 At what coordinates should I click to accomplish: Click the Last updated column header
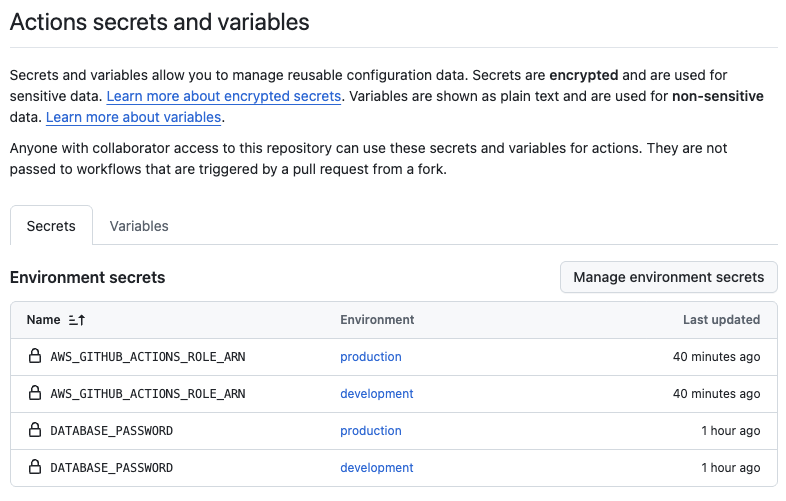(721, 320)
